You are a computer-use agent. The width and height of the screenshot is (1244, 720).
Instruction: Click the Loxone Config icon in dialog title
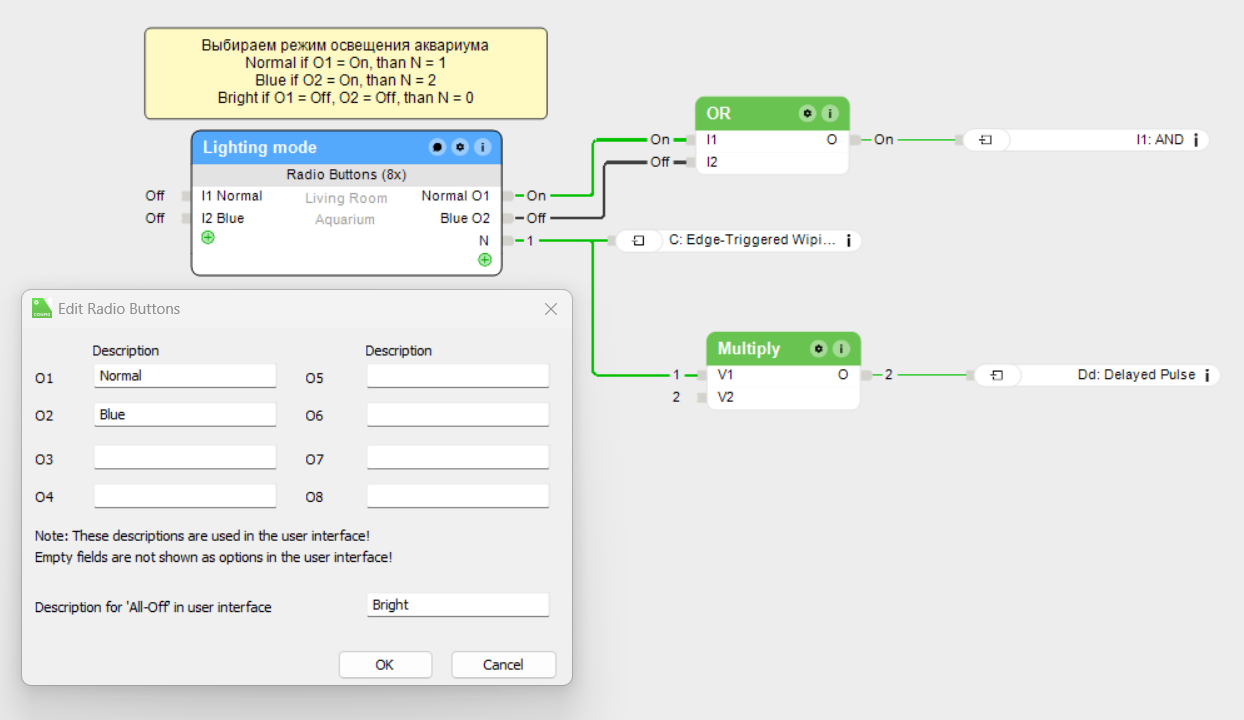point(42,308)
